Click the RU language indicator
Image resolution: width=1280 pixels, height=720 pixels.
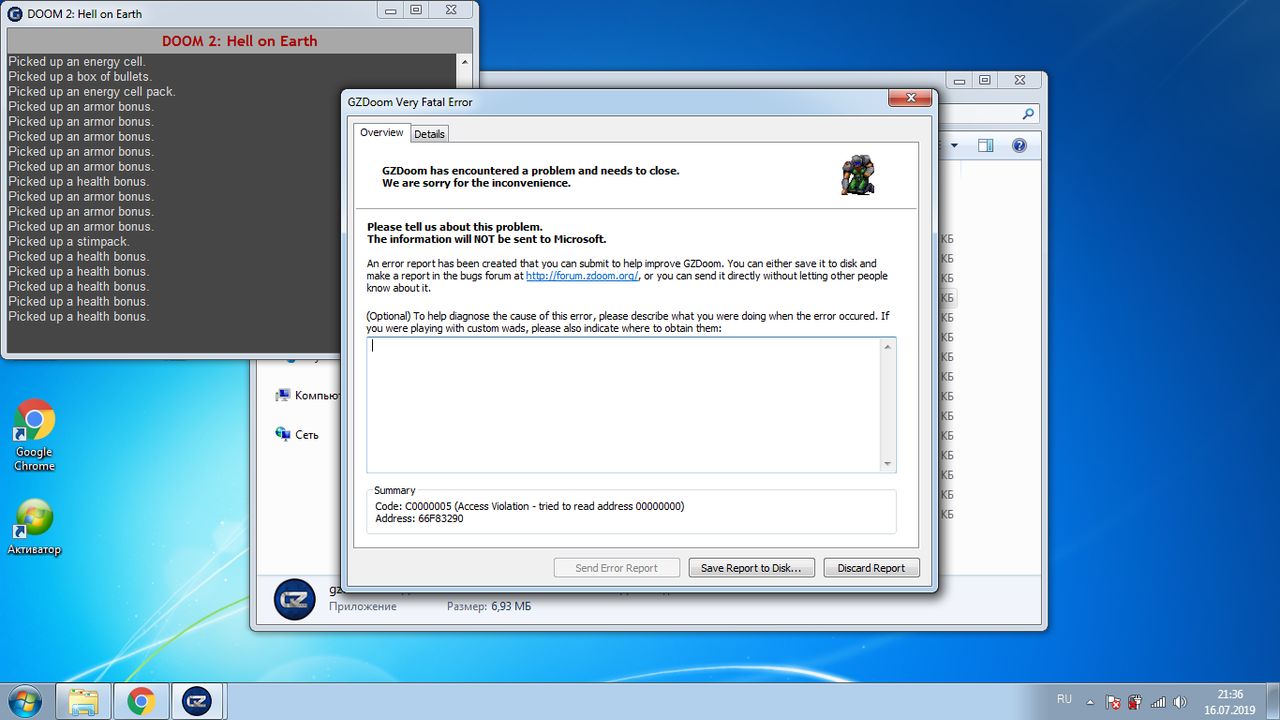pos(1064,699)
